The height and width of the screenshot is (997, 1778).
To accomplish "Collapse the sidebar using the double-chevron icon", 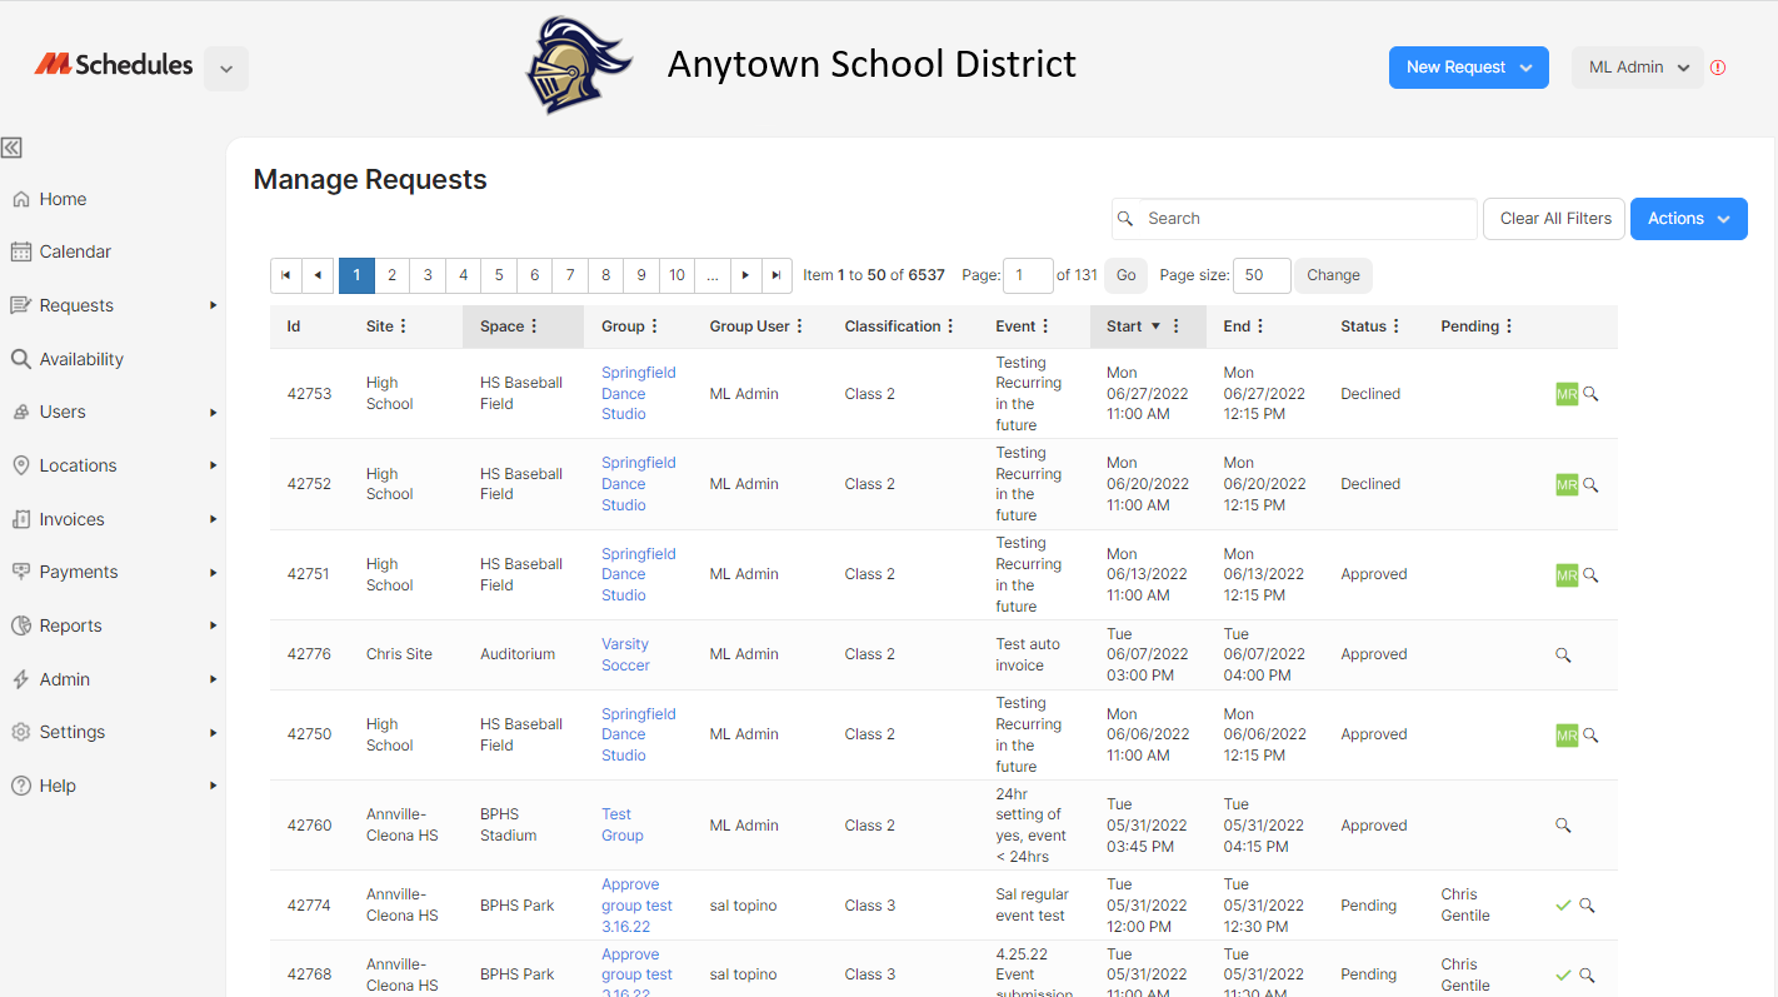I will point(11,148).
